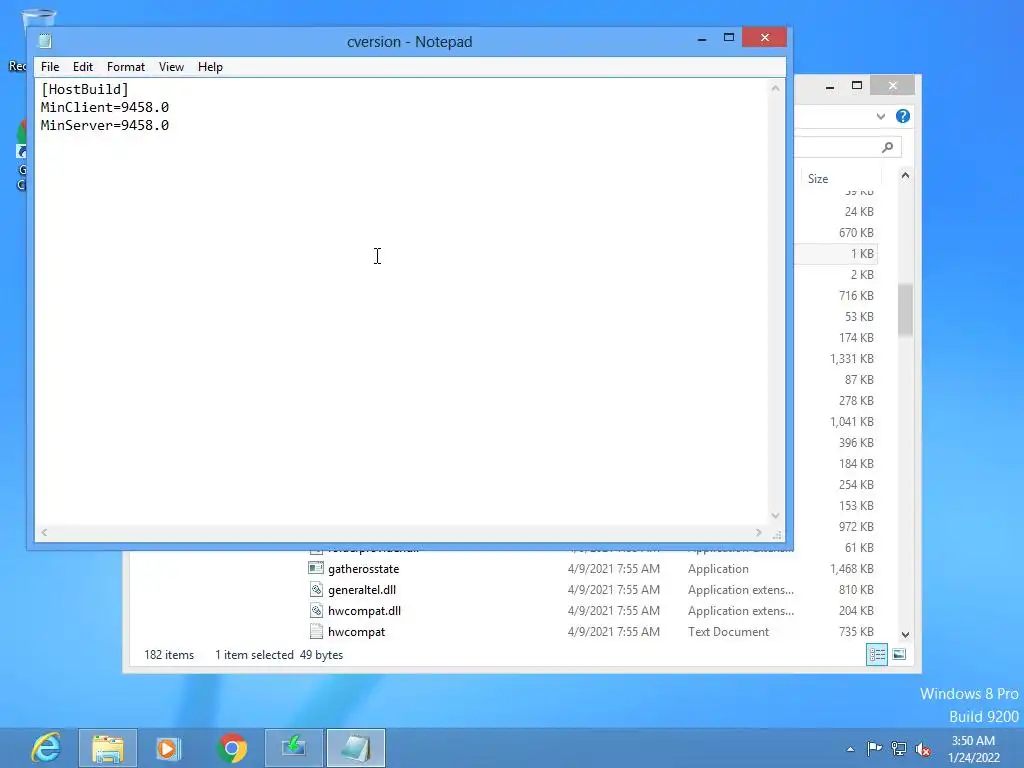Image resolution: width=1024 pixels, height=768 pixels.
Task: Select the hwcompat.dll file
Action: point(364,611)
